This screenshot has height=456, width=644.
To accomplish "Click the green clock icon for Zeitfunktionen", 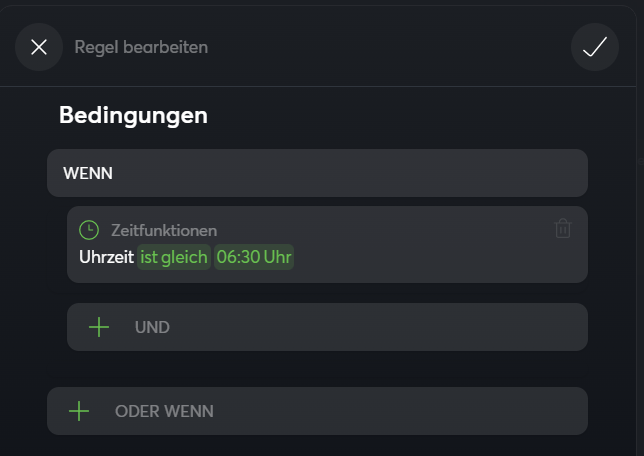I will click(90, 230).
